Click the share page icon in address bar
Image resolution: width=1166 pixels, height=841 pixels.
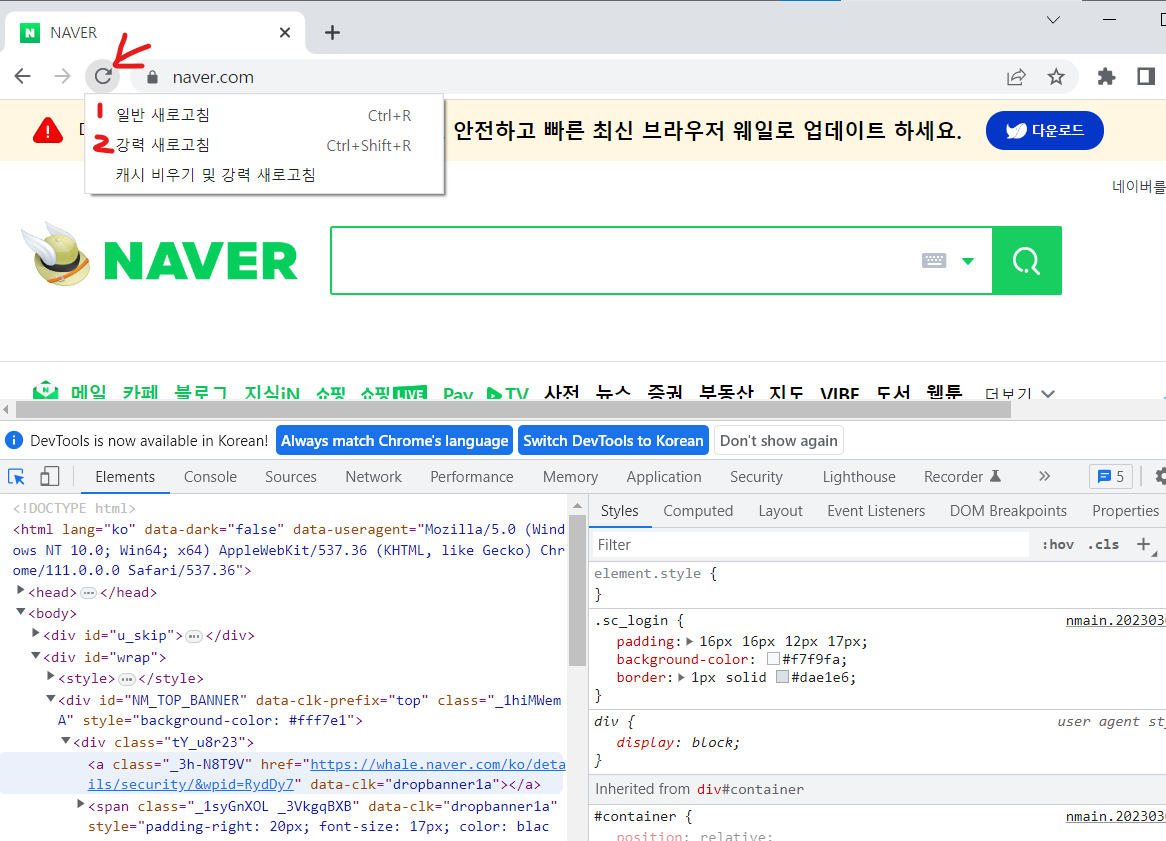coord(1016,77)
